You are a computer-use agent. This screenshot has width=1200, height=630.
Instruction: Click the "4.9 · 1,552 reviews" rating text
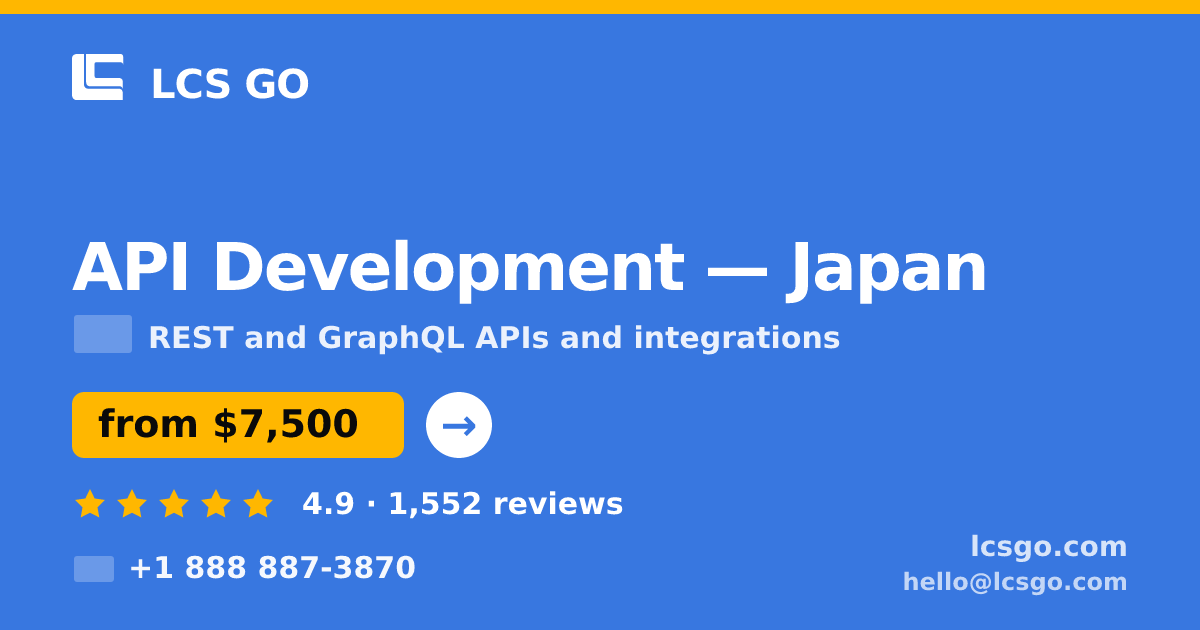tap(463, 504)
